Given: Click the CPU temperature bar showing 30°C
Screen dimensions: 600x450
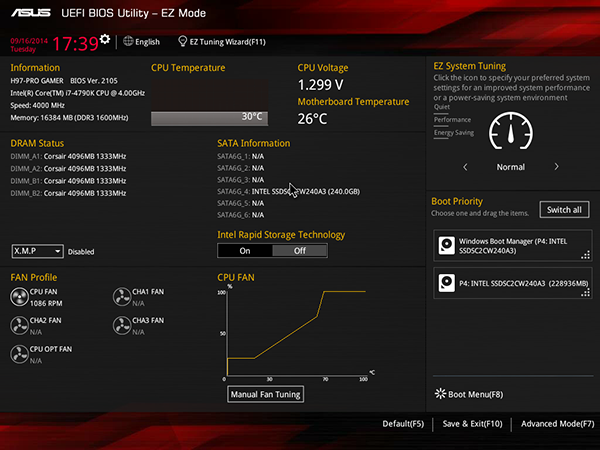Looking at the screenshot, I should pyautogui.click(x=209, y=118).
